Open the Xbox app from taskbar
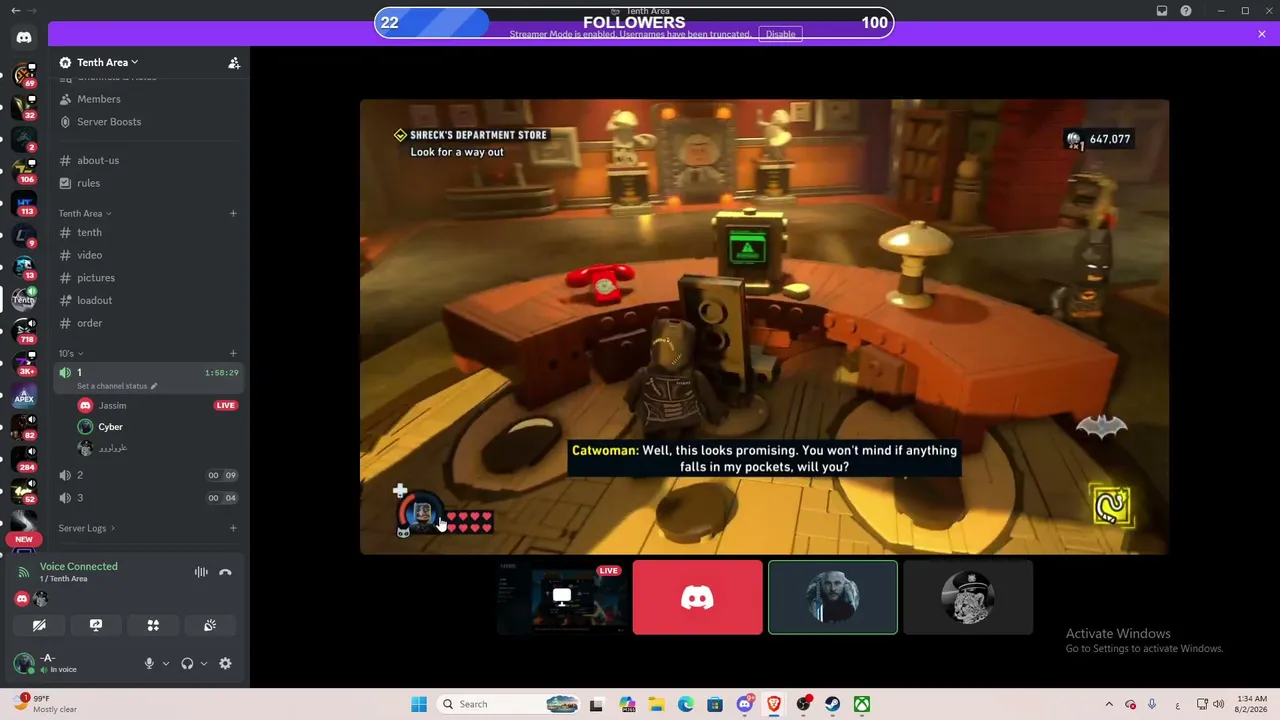Viewport: 1280px width, 720px height. pos(861,704)
